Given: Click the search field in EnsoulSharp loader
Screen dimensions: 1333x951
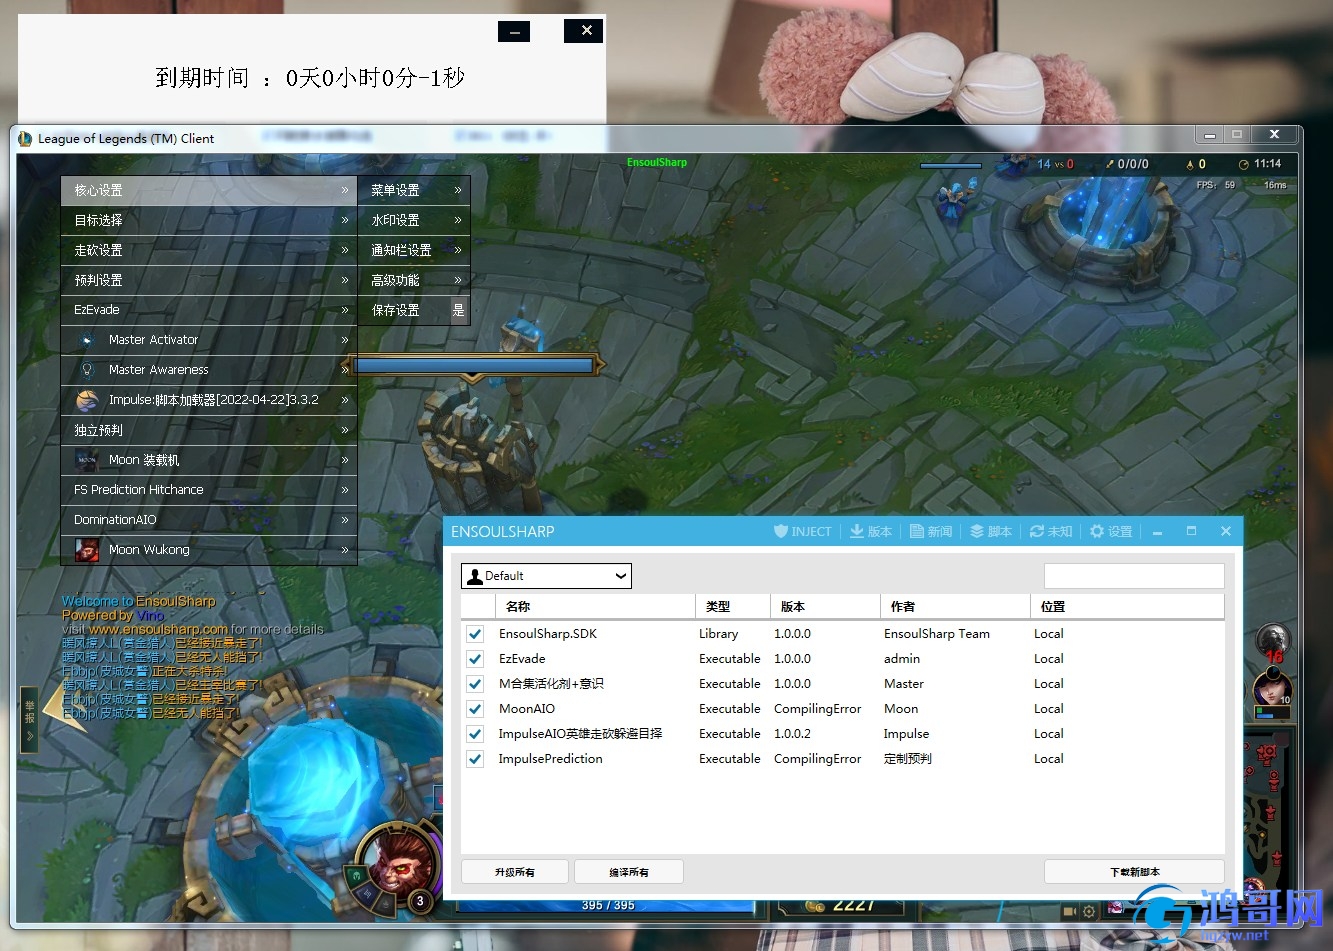Looking at the screenshot, I should tap(1134, 575).
